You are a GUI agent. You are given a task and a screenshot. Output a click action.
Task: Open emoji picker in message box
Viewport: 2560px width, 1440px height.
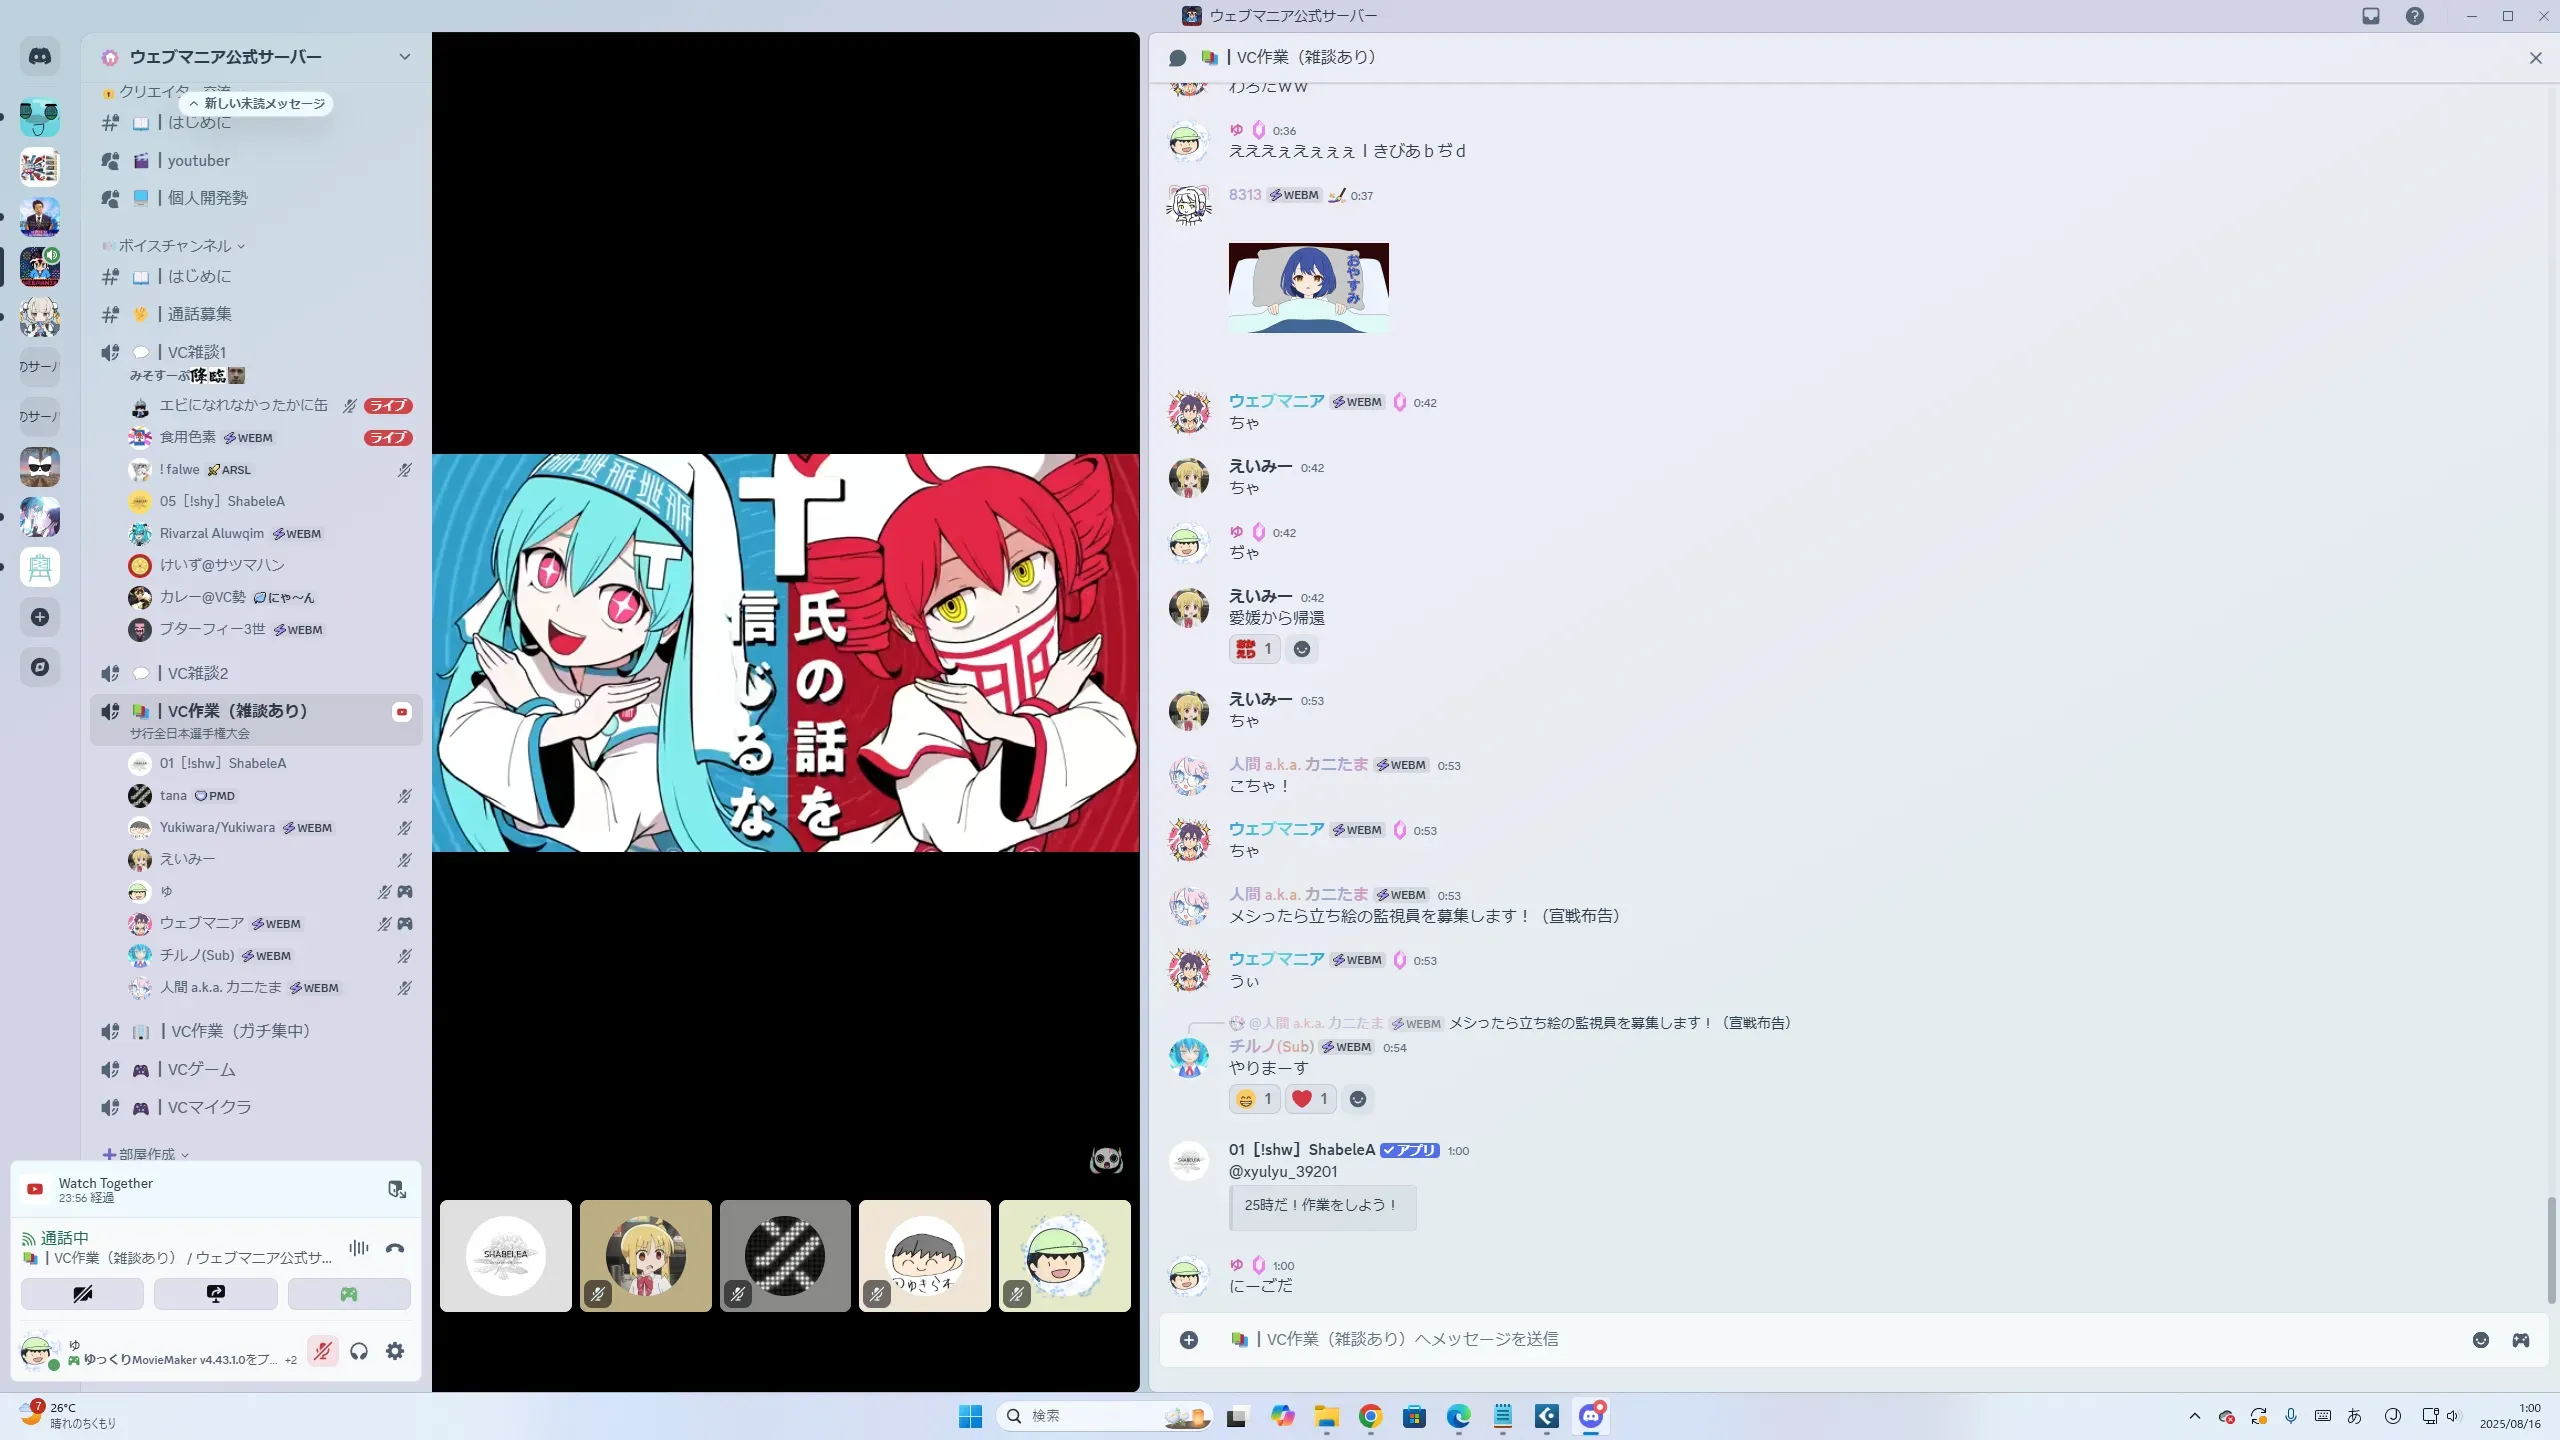[2480, 1340]
